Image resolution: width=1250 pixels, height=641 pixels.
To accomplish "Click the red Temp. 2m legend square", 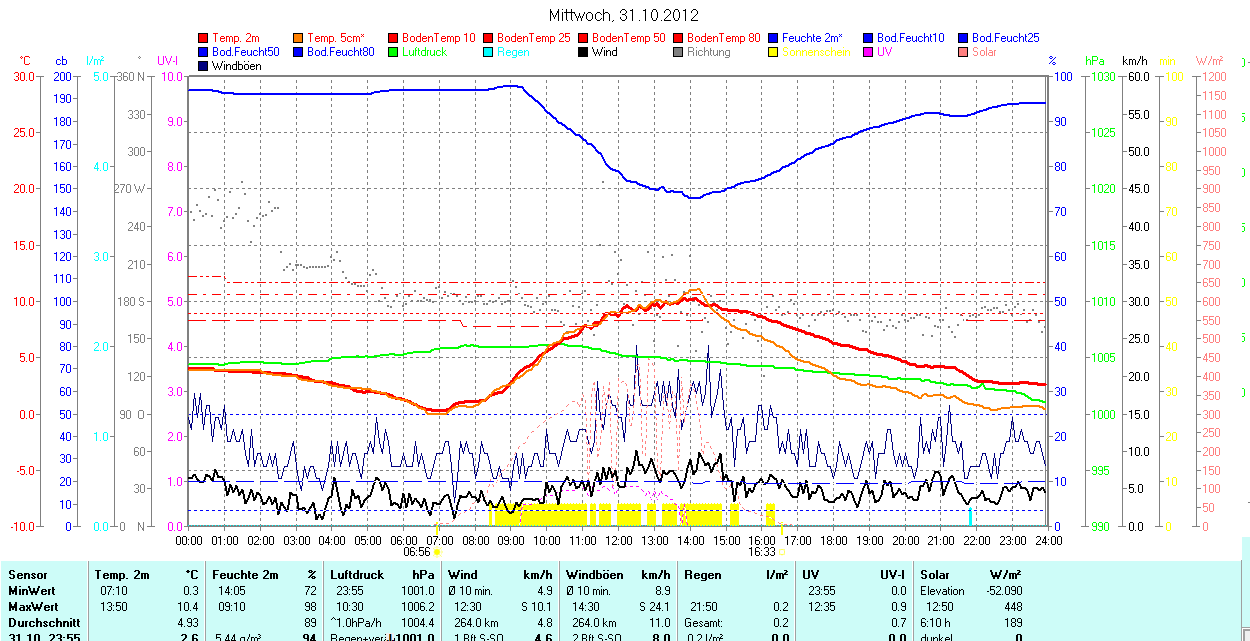I will (x=204, y=38).
